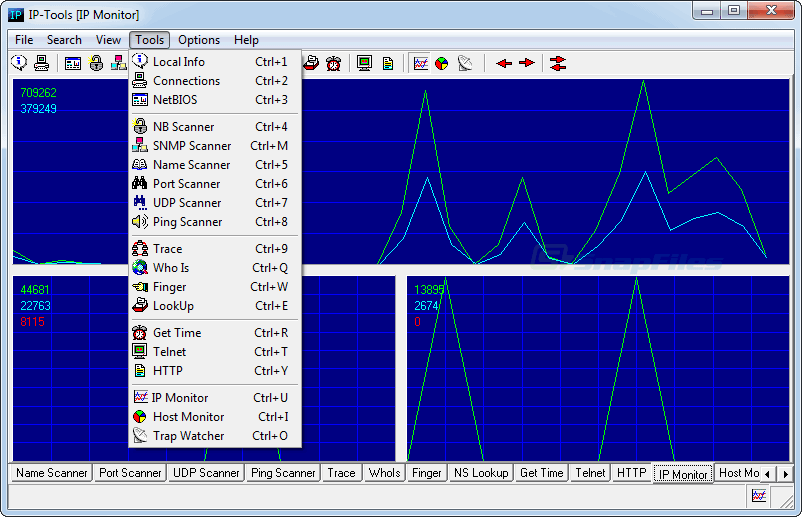Click the SNMP Scanner toolbar icon
The image size is (802, 517).
(118, 63)
